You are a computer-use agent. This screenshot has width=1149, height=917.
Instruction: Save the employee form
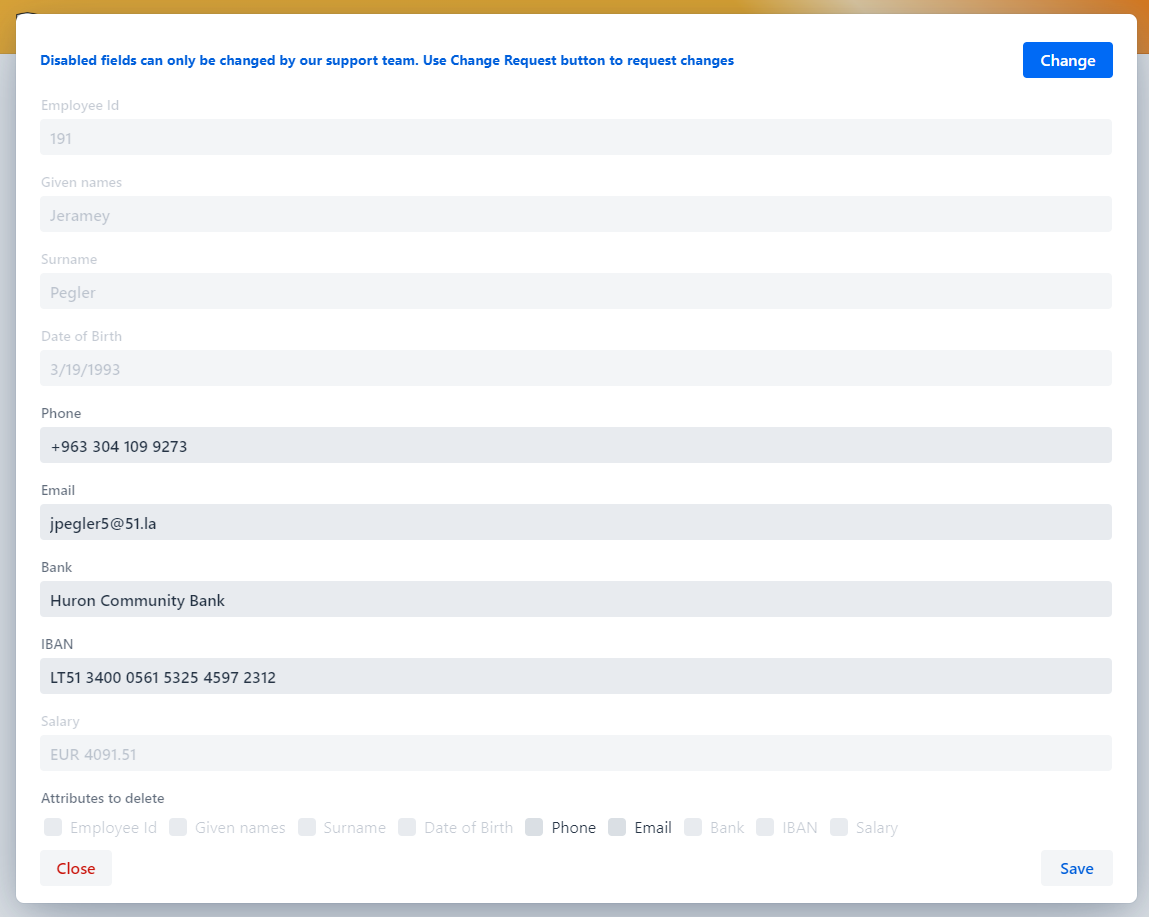[x=1076, y=868]
